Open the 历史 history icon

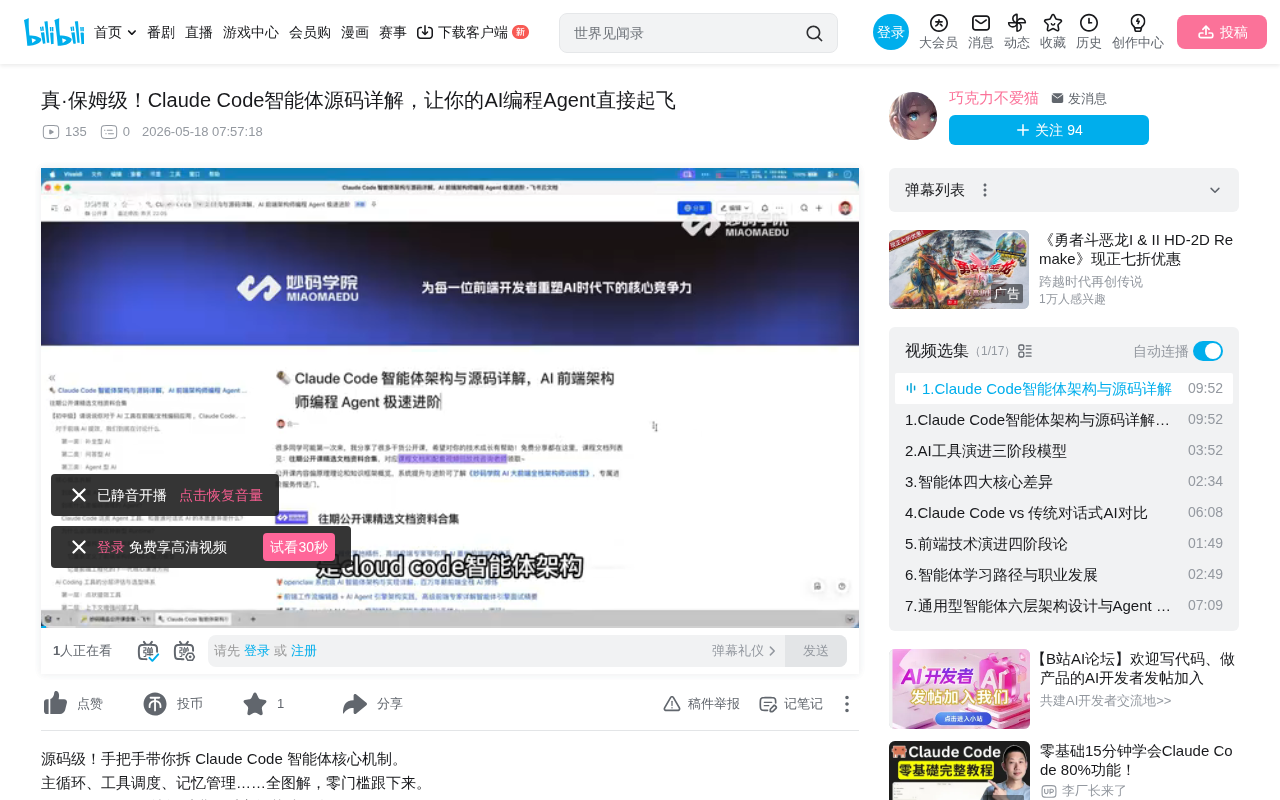1089,23
